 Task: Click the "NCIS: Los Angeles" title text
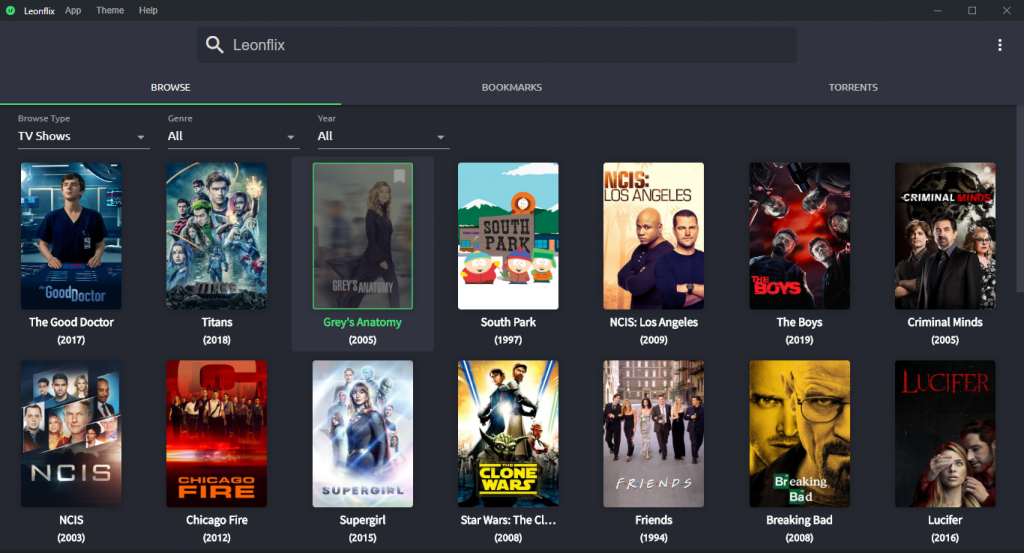654,322
